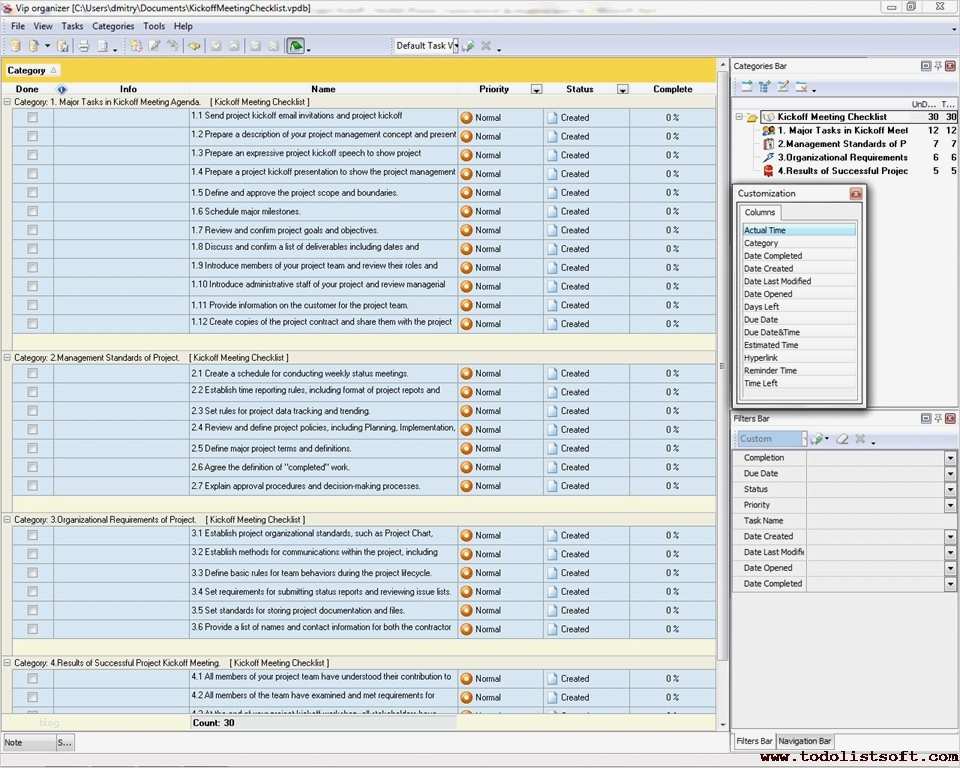Close the Customization dialog
Viewport: 960px width, 768px height.
(855, 194)
